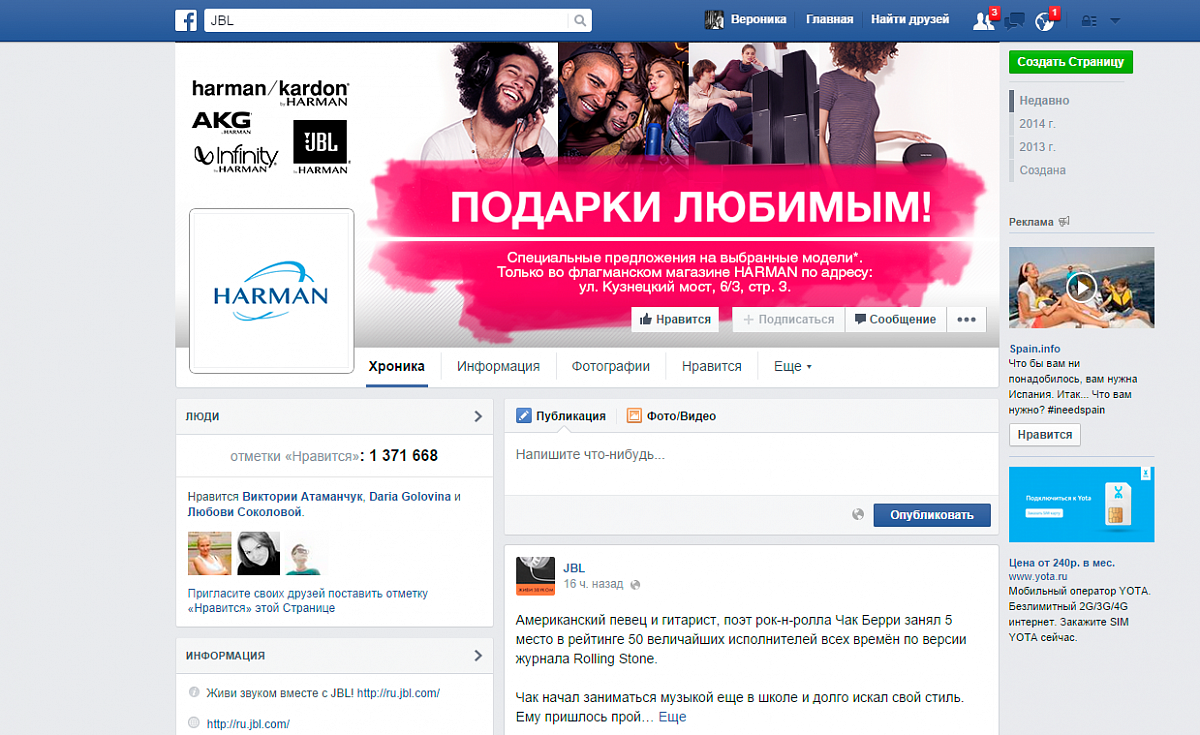Click the ad options icon beside Реклама
This screenshot has height=735, width=1200.
tap(1065, 222)
